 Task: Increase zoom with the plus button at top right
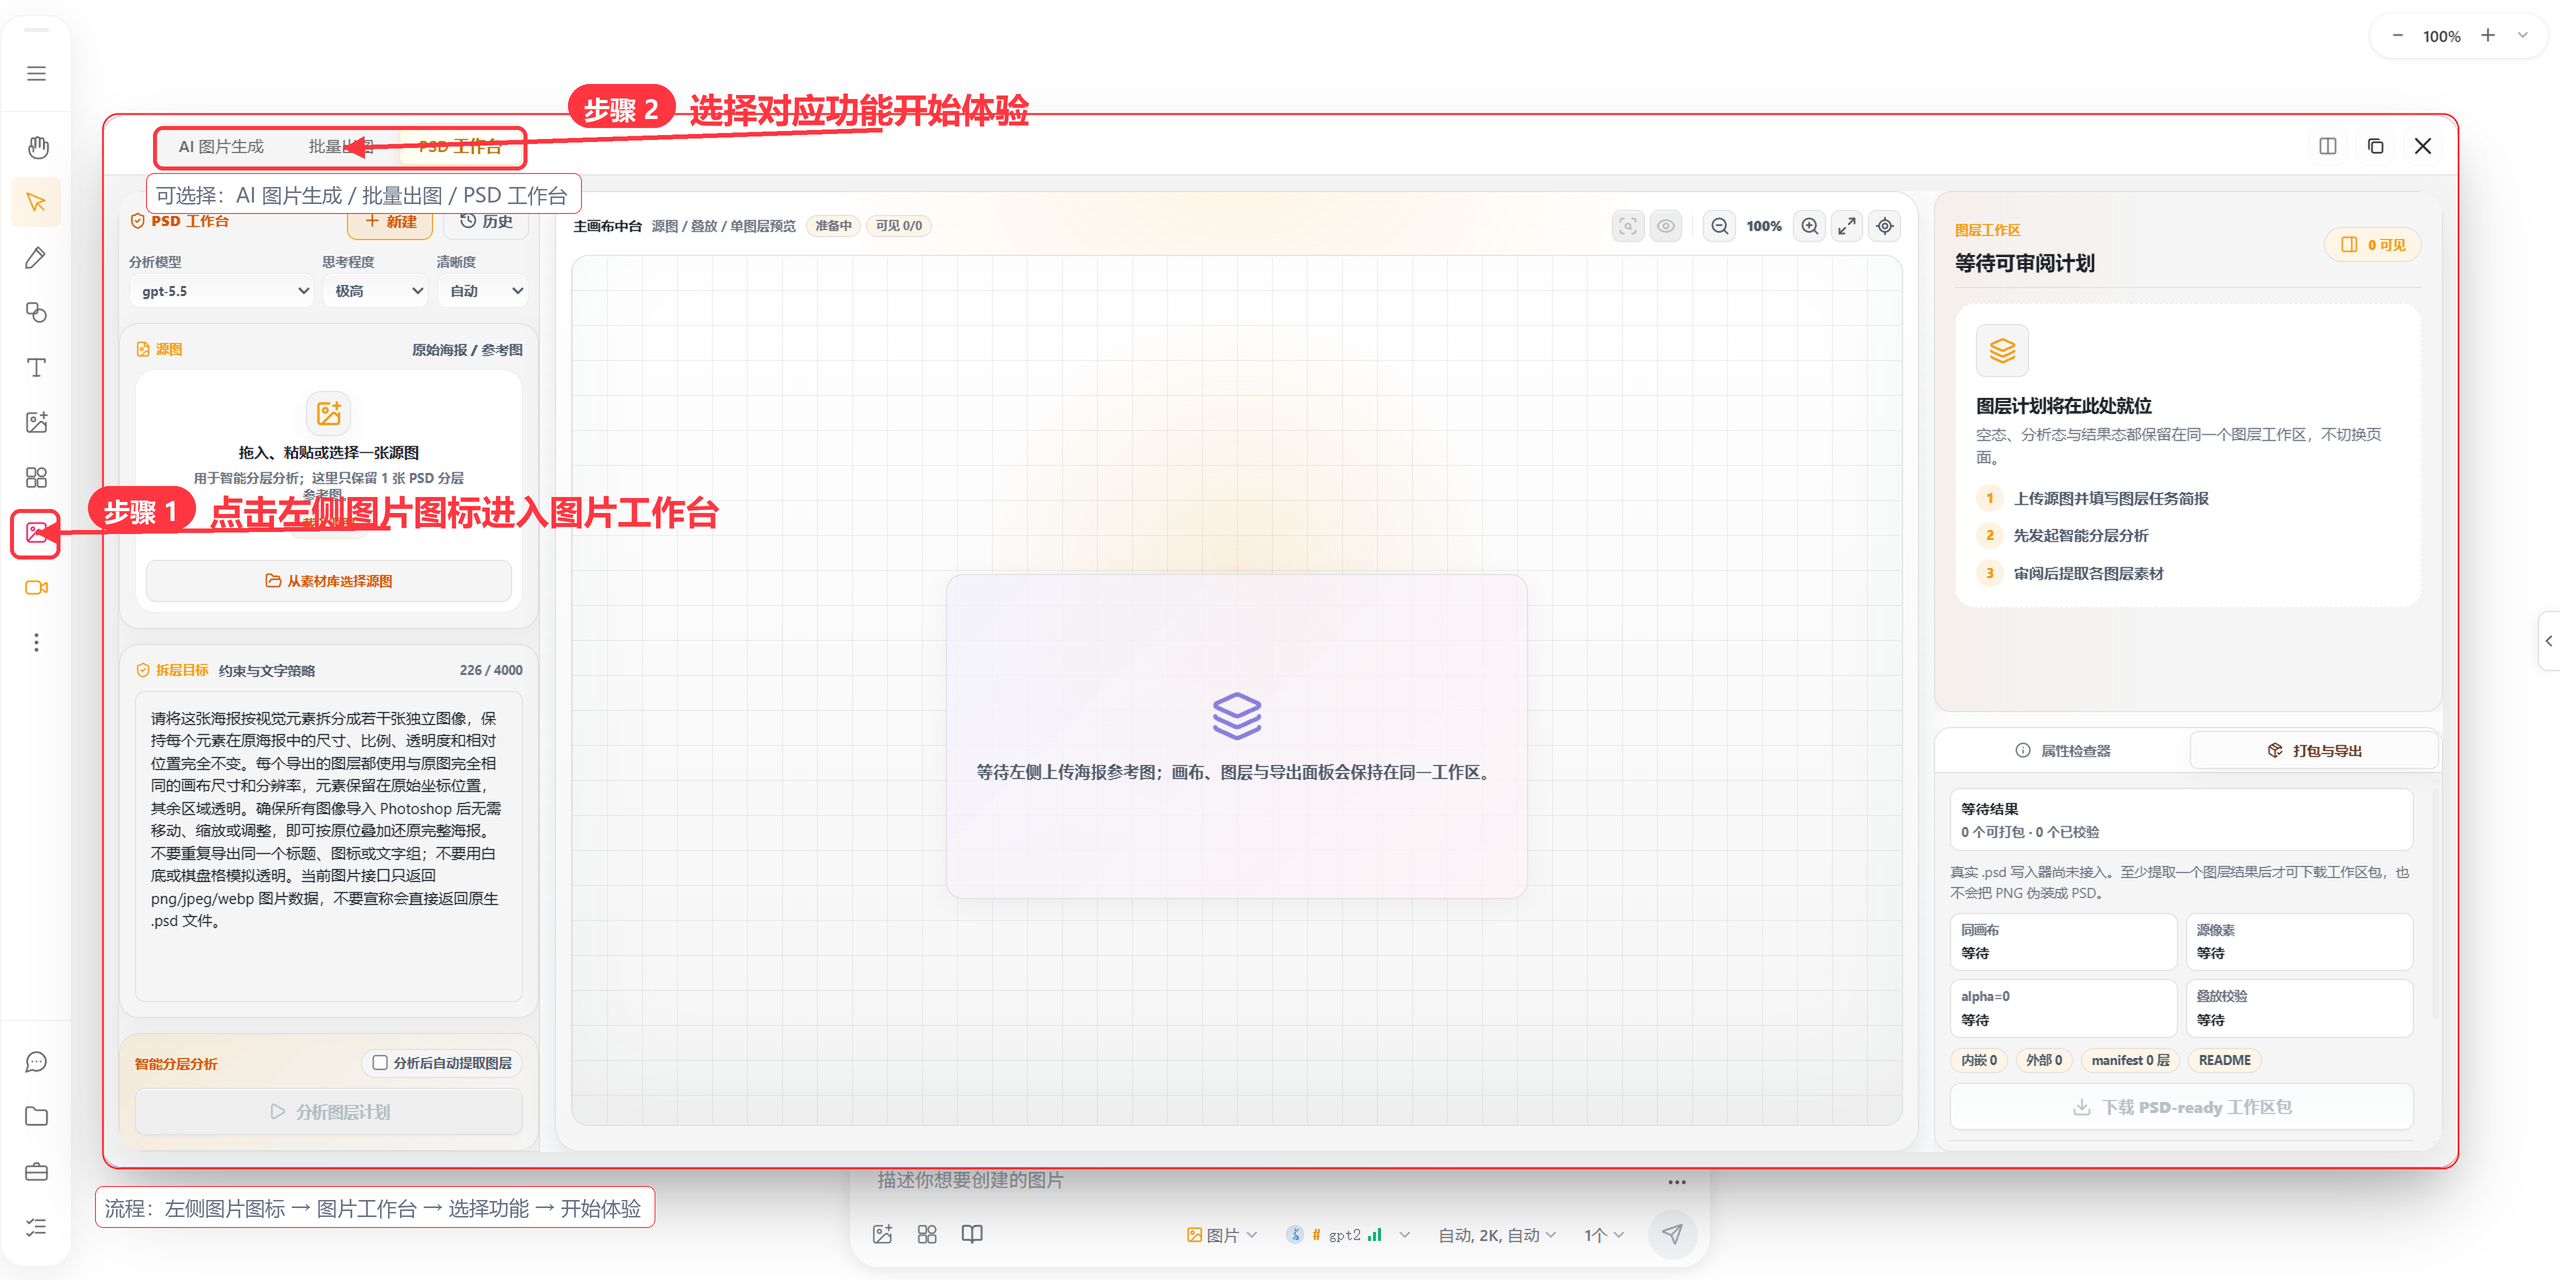(x=2488, y=36)
